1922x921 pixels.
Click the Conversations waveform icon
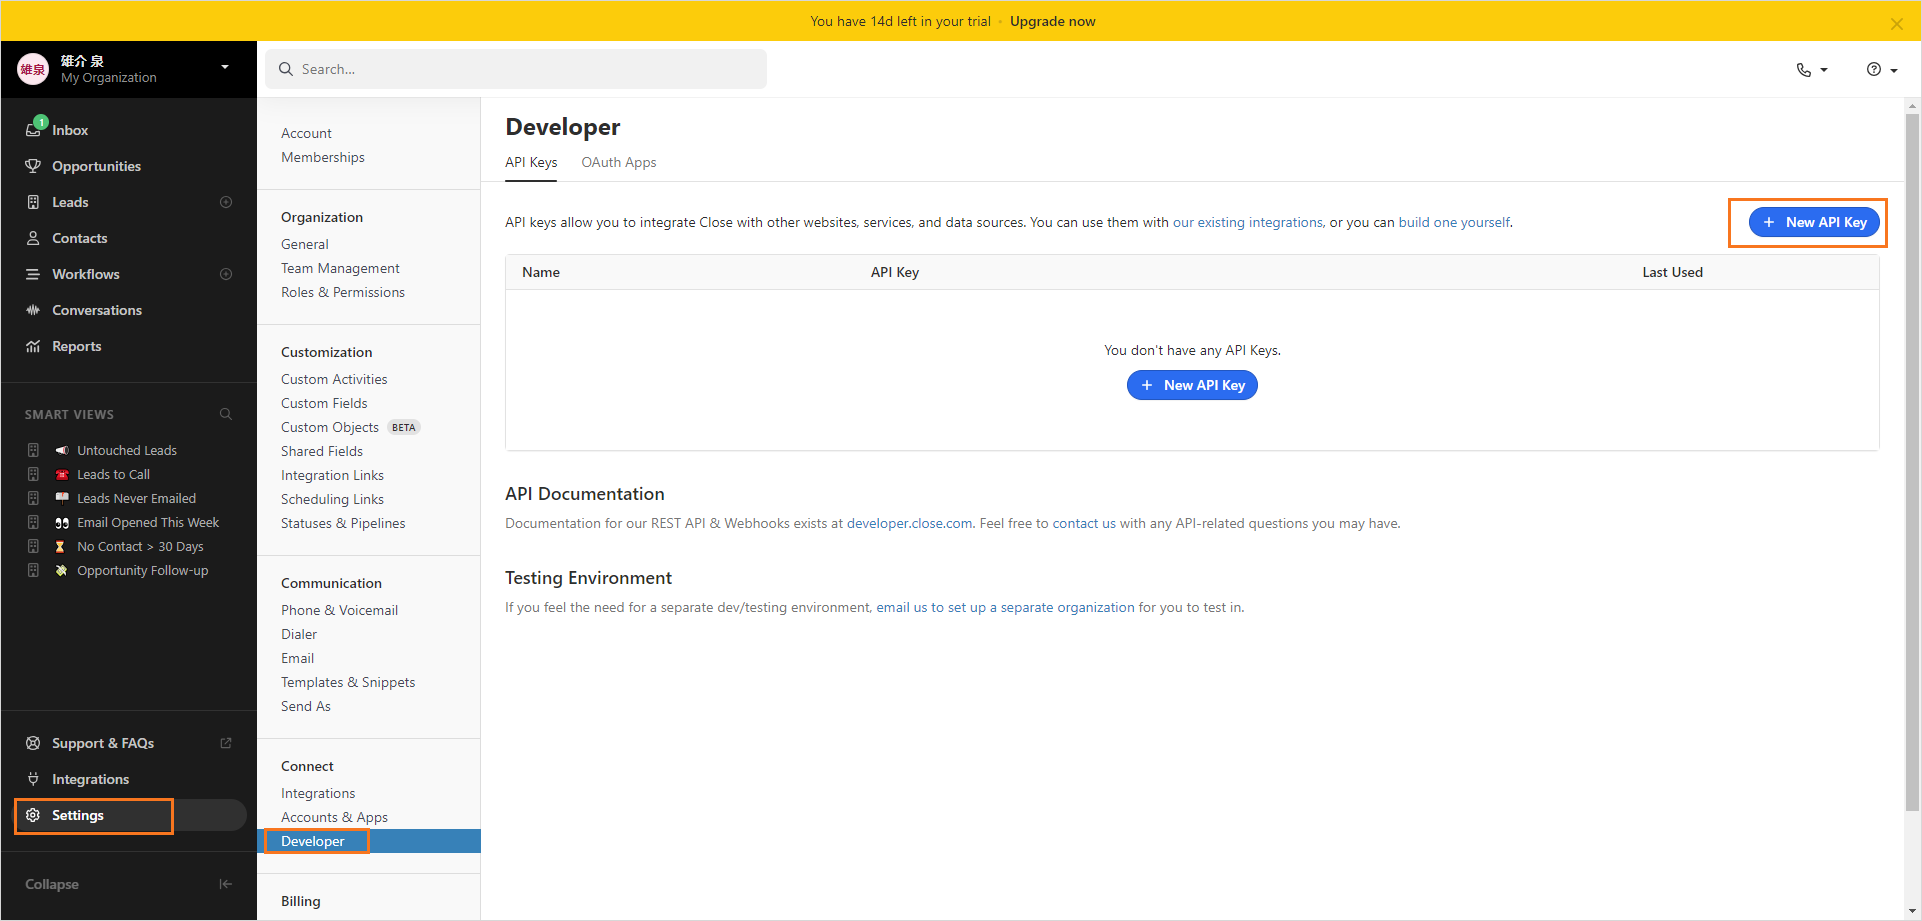[33, 310]
